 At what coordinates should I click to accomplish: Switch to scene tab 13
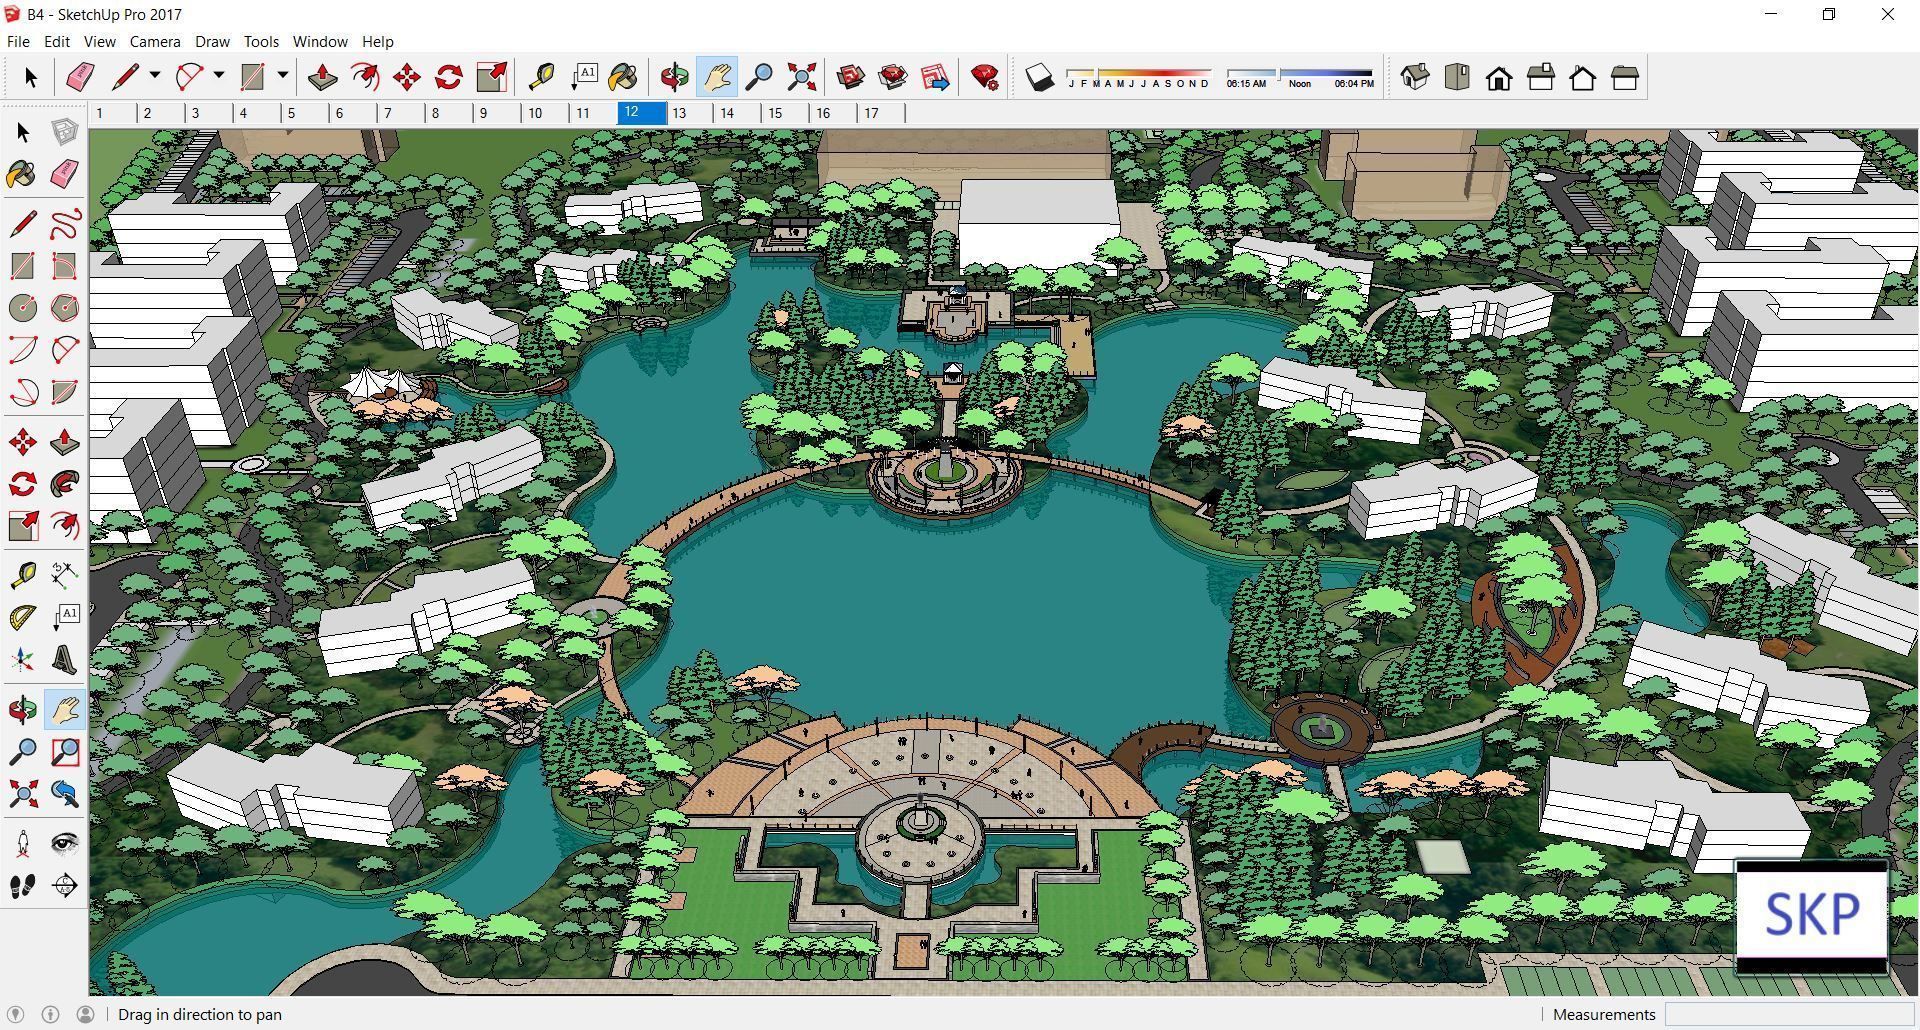coord(690,113)
